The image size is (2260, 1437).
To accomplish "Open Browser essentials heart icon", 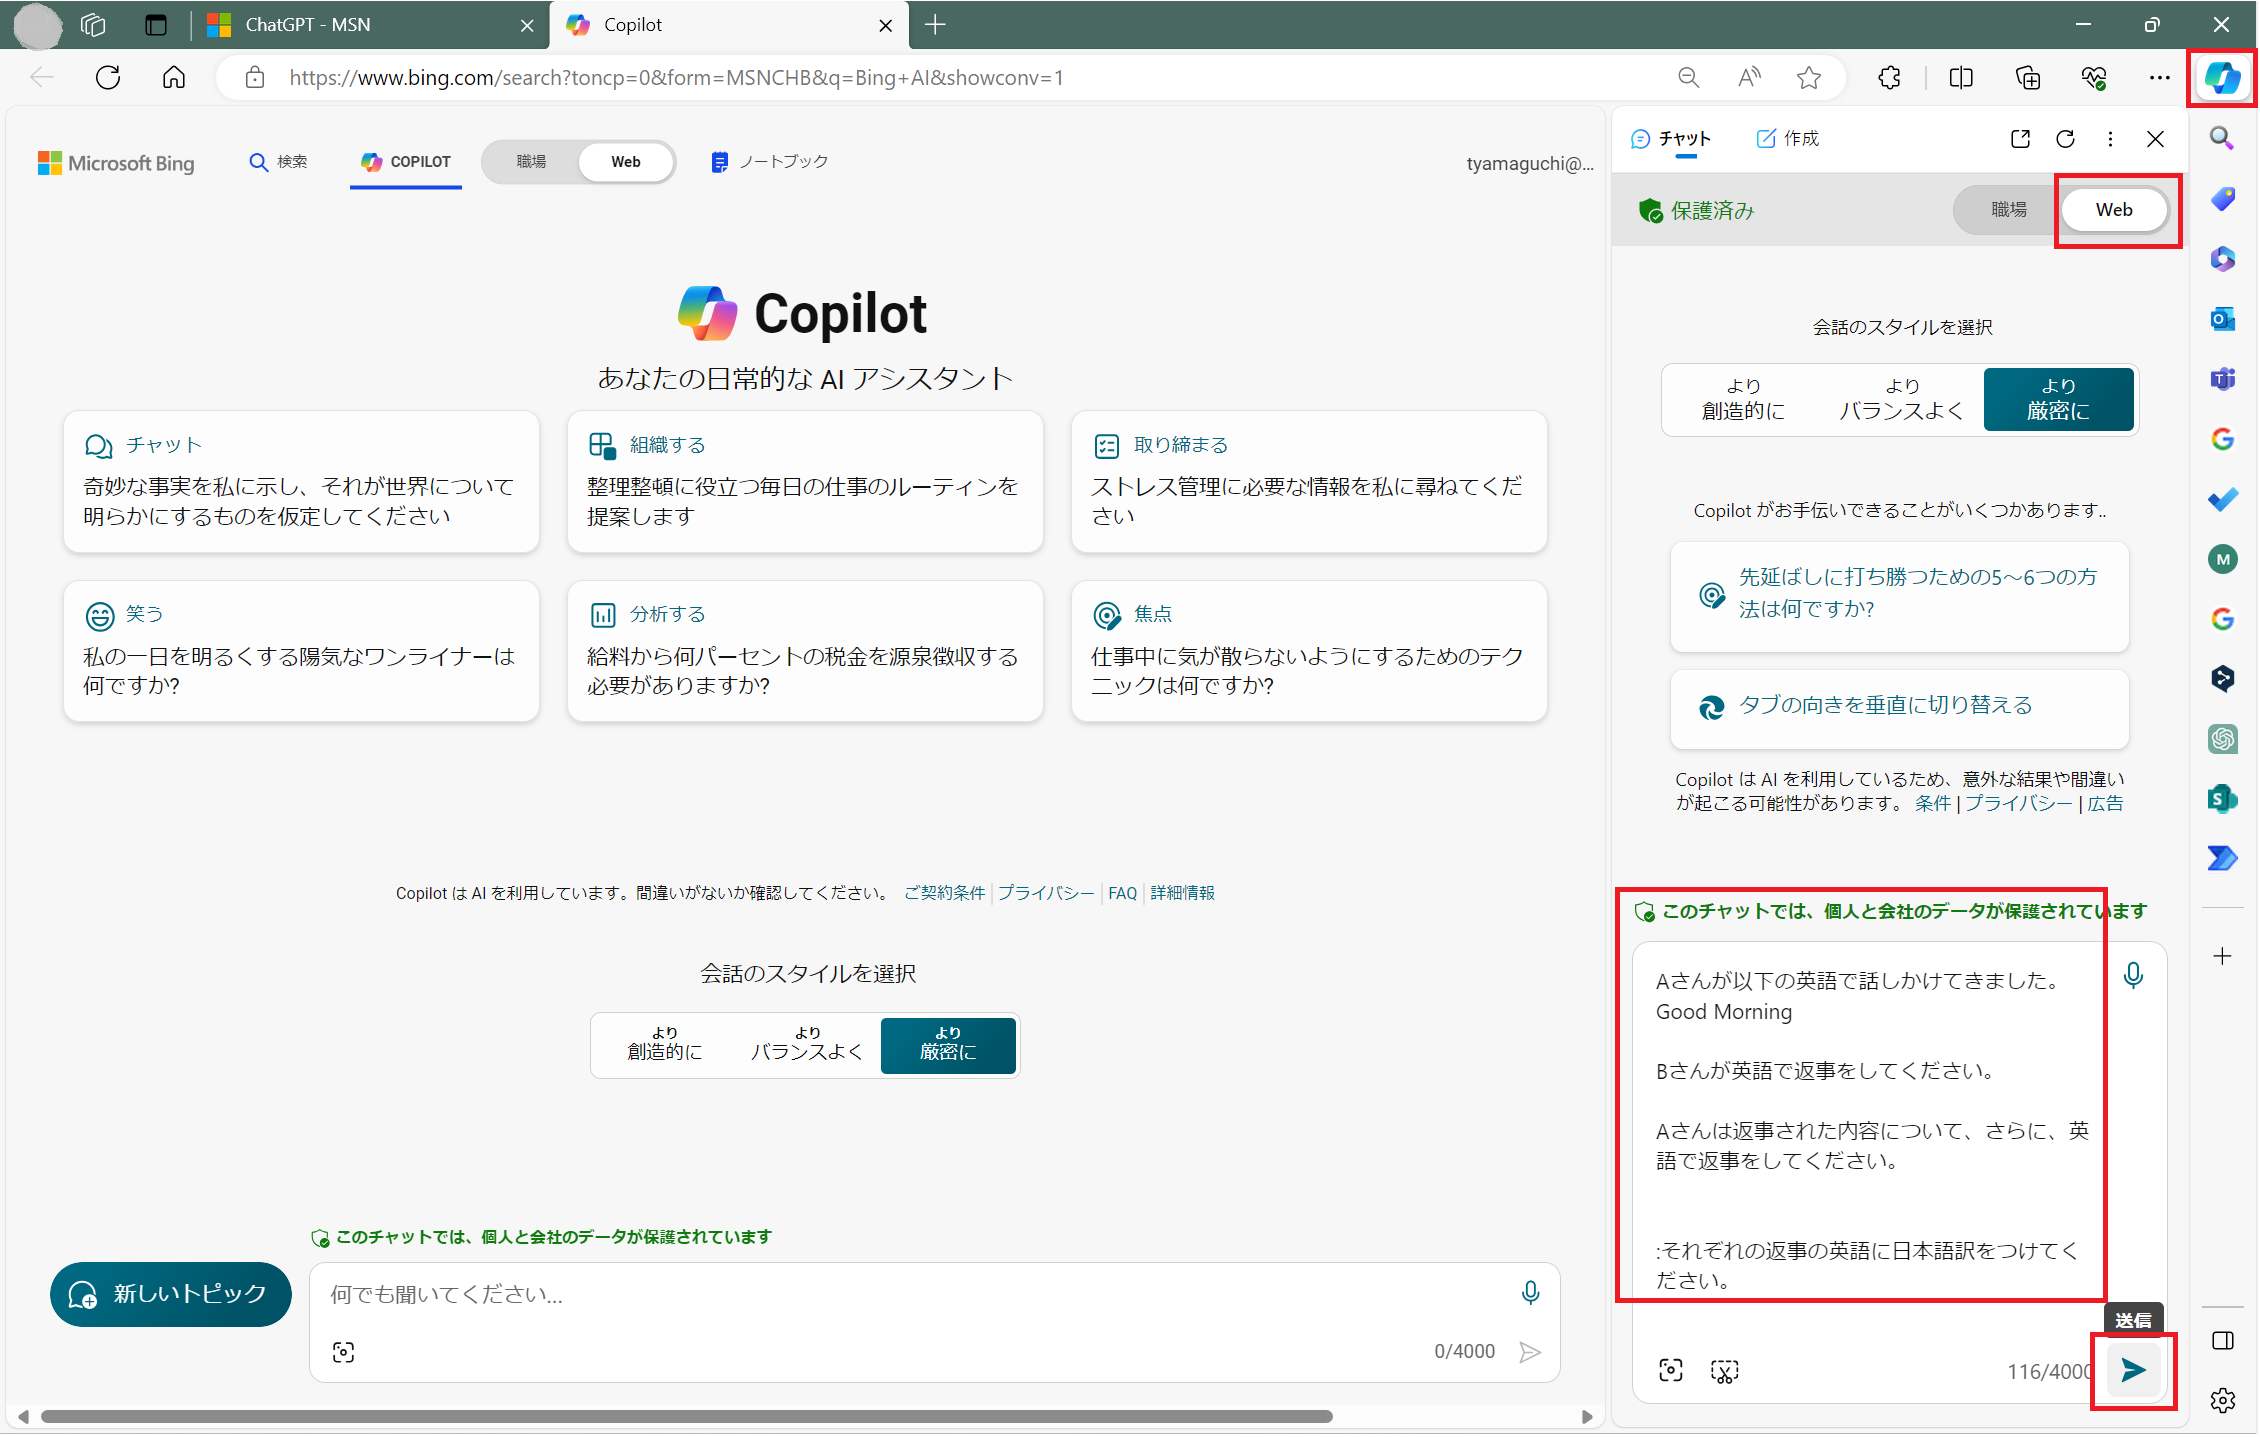I will click(x=2094, y=77).
